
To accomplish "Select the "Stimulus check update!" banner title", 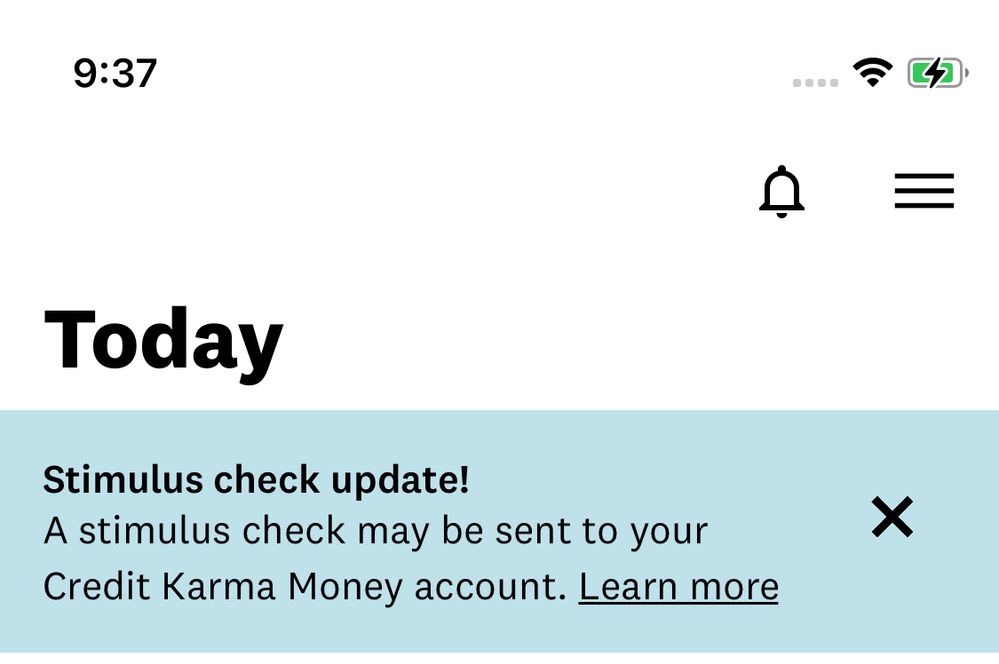I will tap(256, 481).
